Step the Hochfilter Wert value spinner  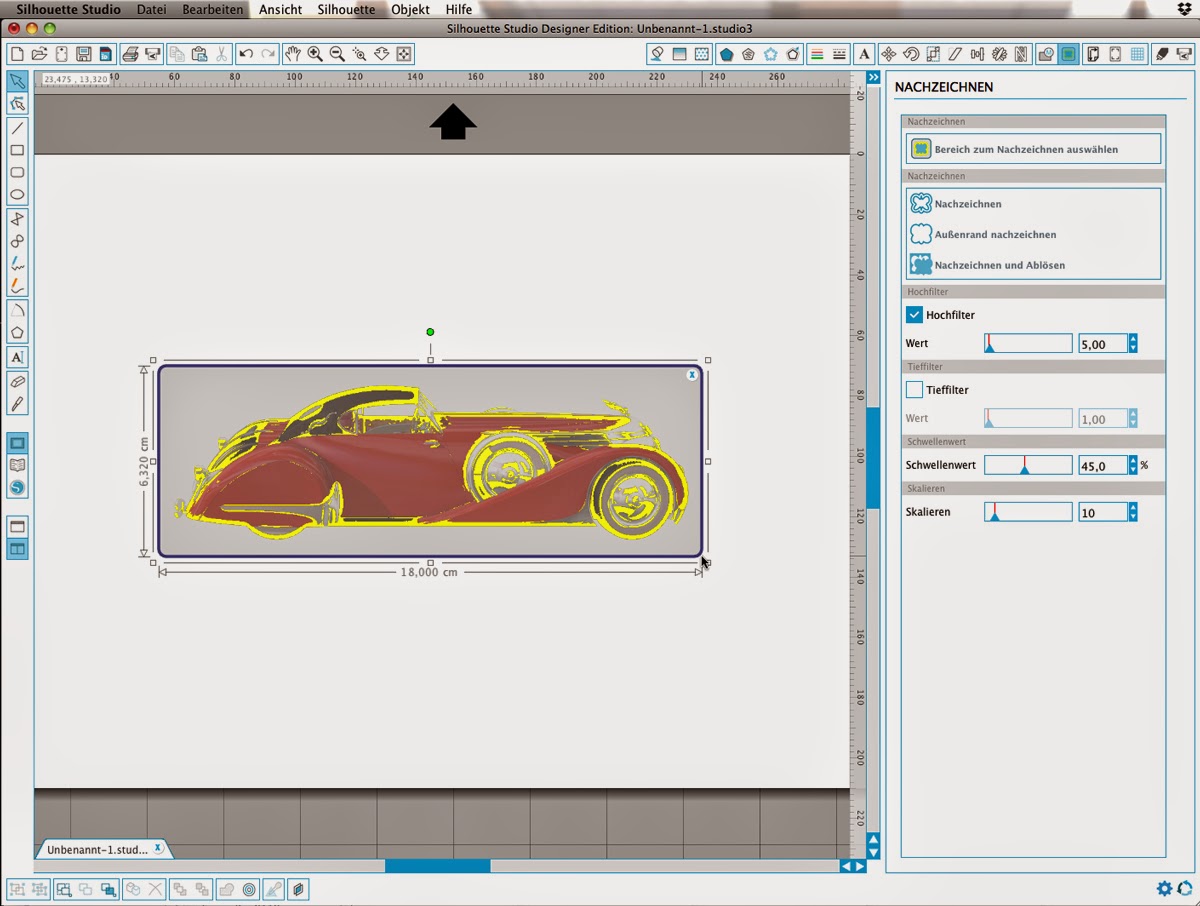click(x=1133, y=343)
